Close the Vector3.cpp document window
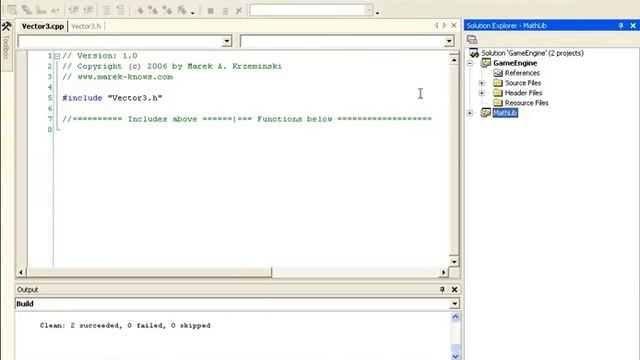Image resolution: width=640 pixels, height=360 pixels. (454, 25)
